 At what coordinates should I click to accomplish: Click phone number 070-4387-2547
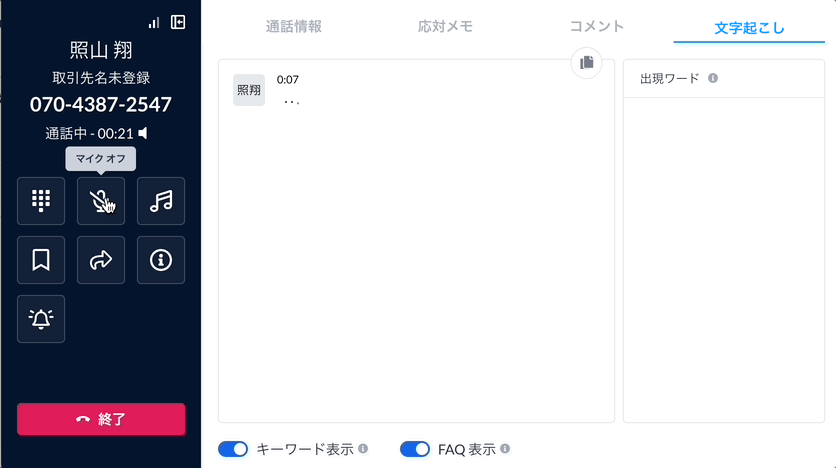tap(101, 104)
